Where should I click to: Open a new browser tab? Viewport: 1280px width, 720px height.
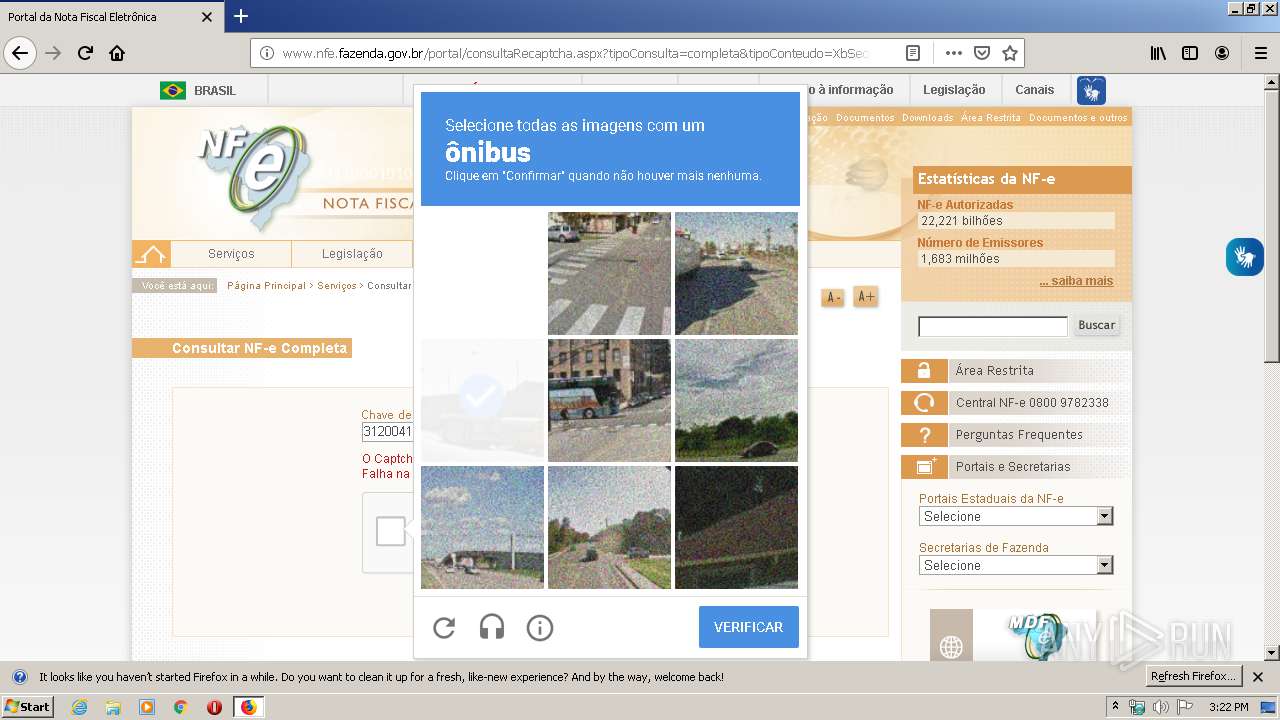tap(241, 16)
